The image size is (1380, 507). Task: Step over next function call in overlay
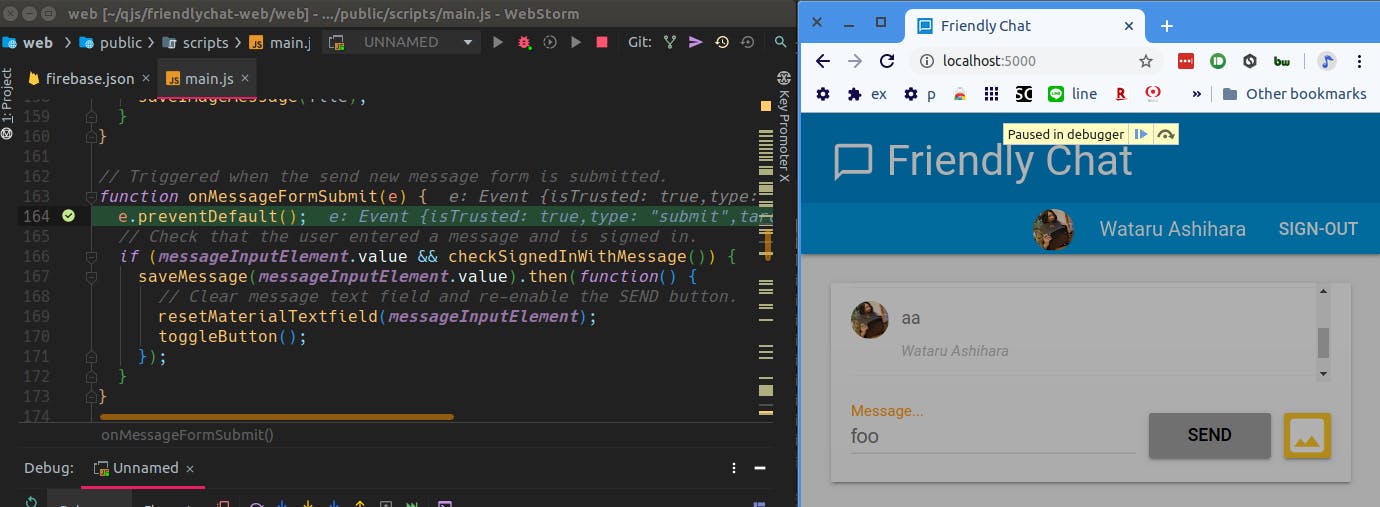click(x=1165, y=134)
